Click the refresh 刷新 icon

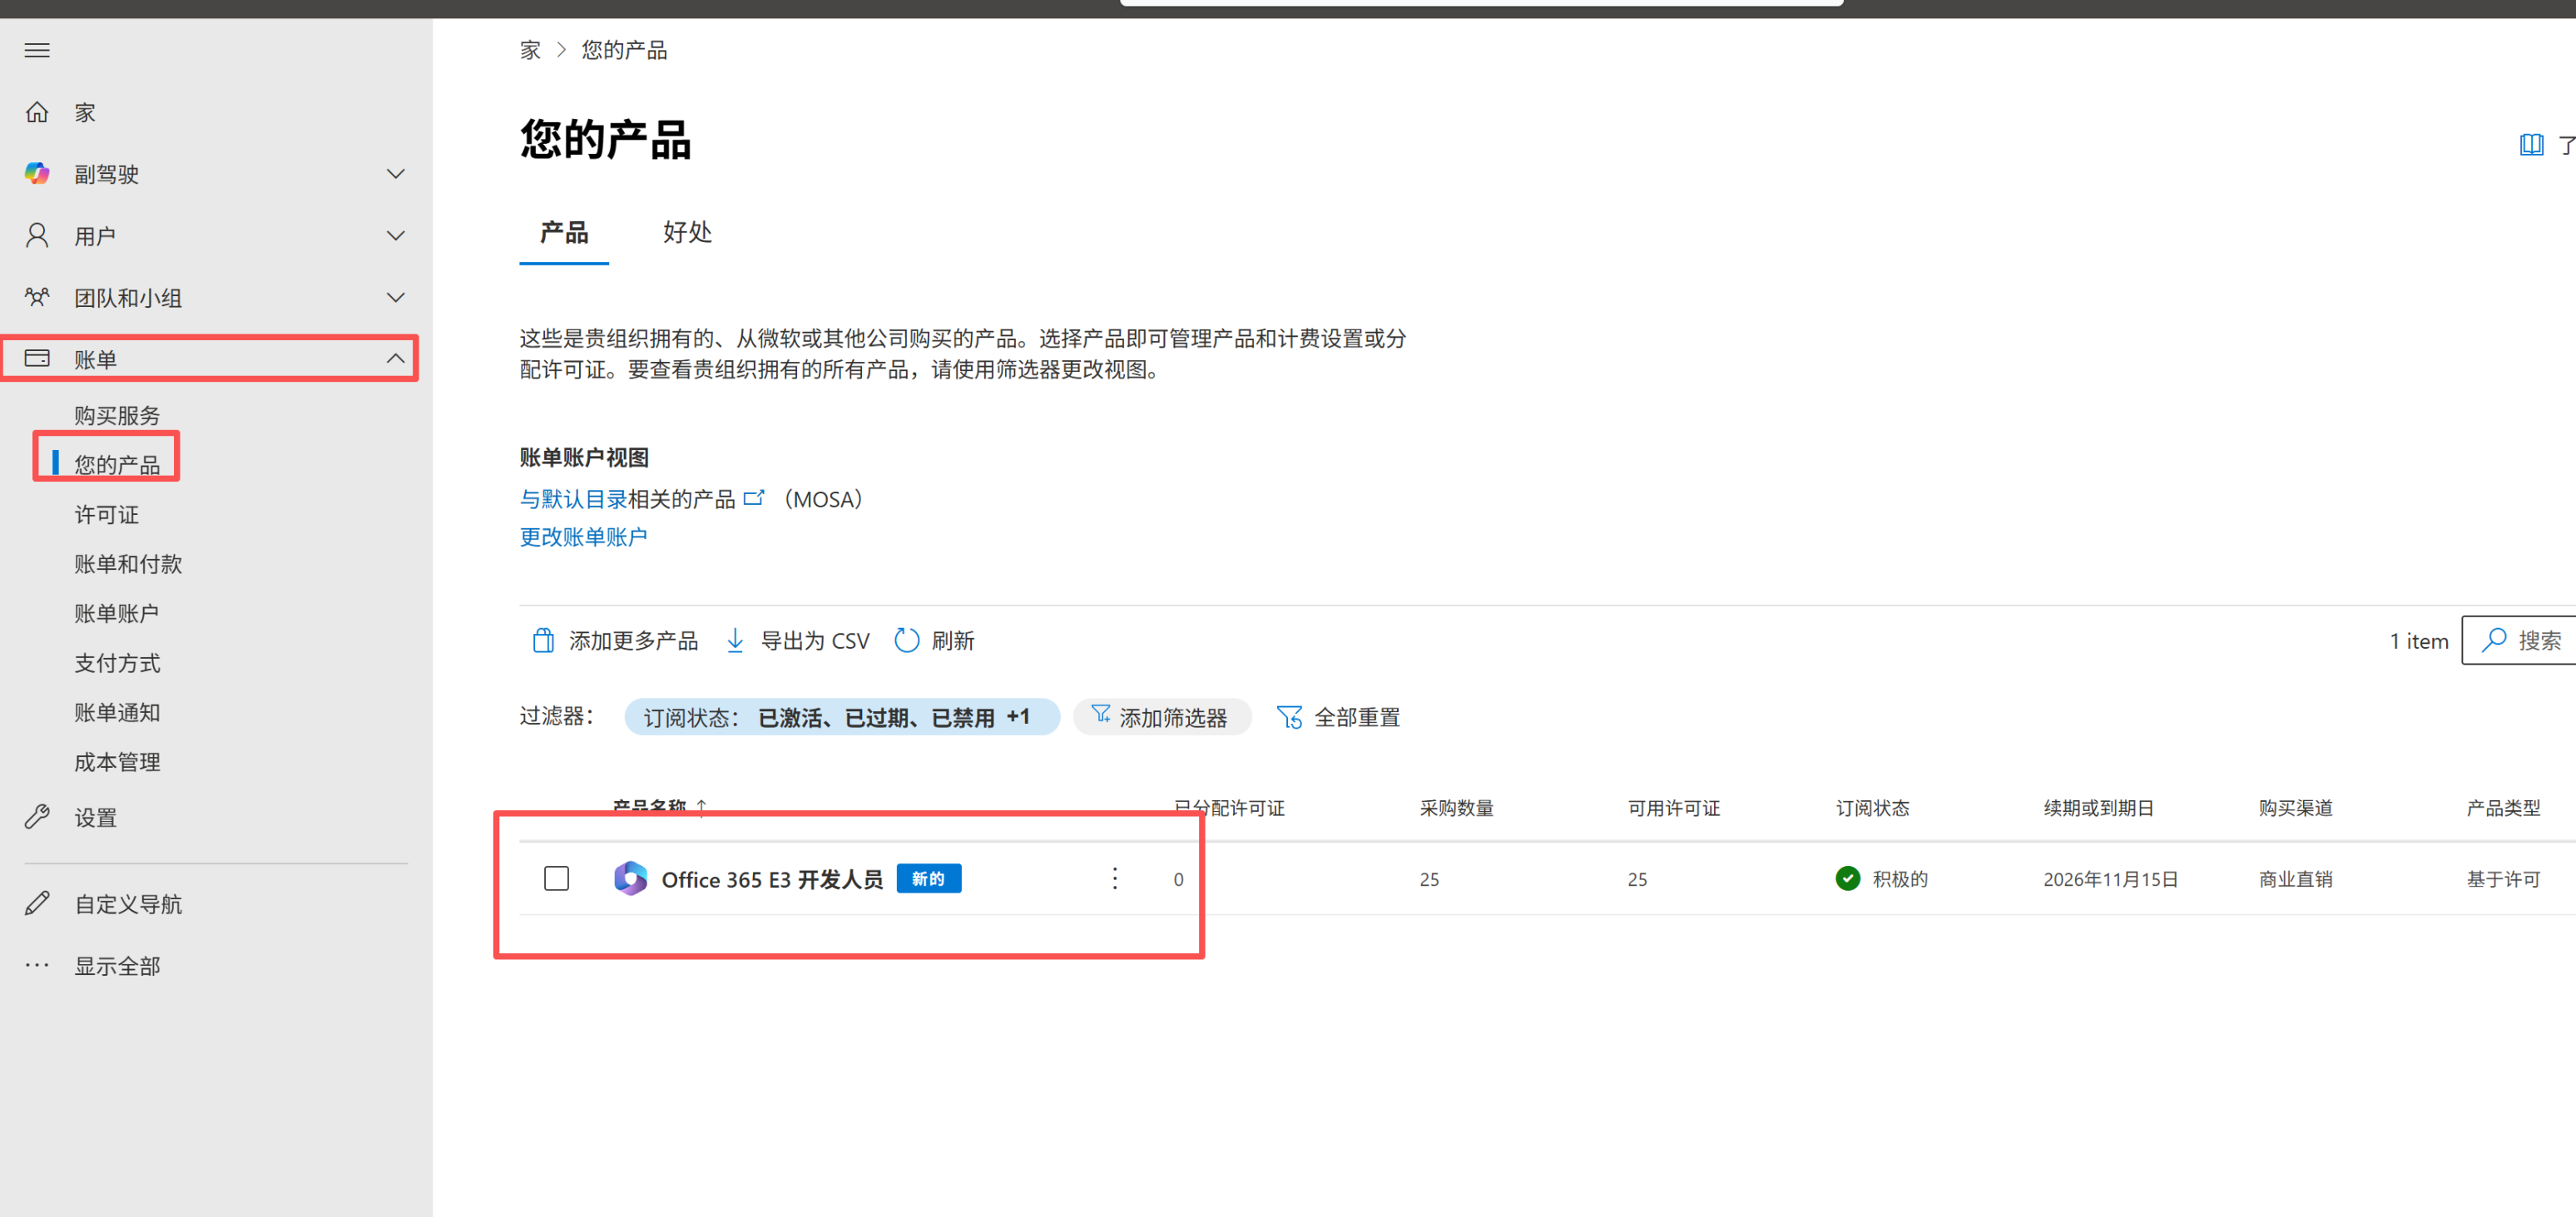click(906, 640)
